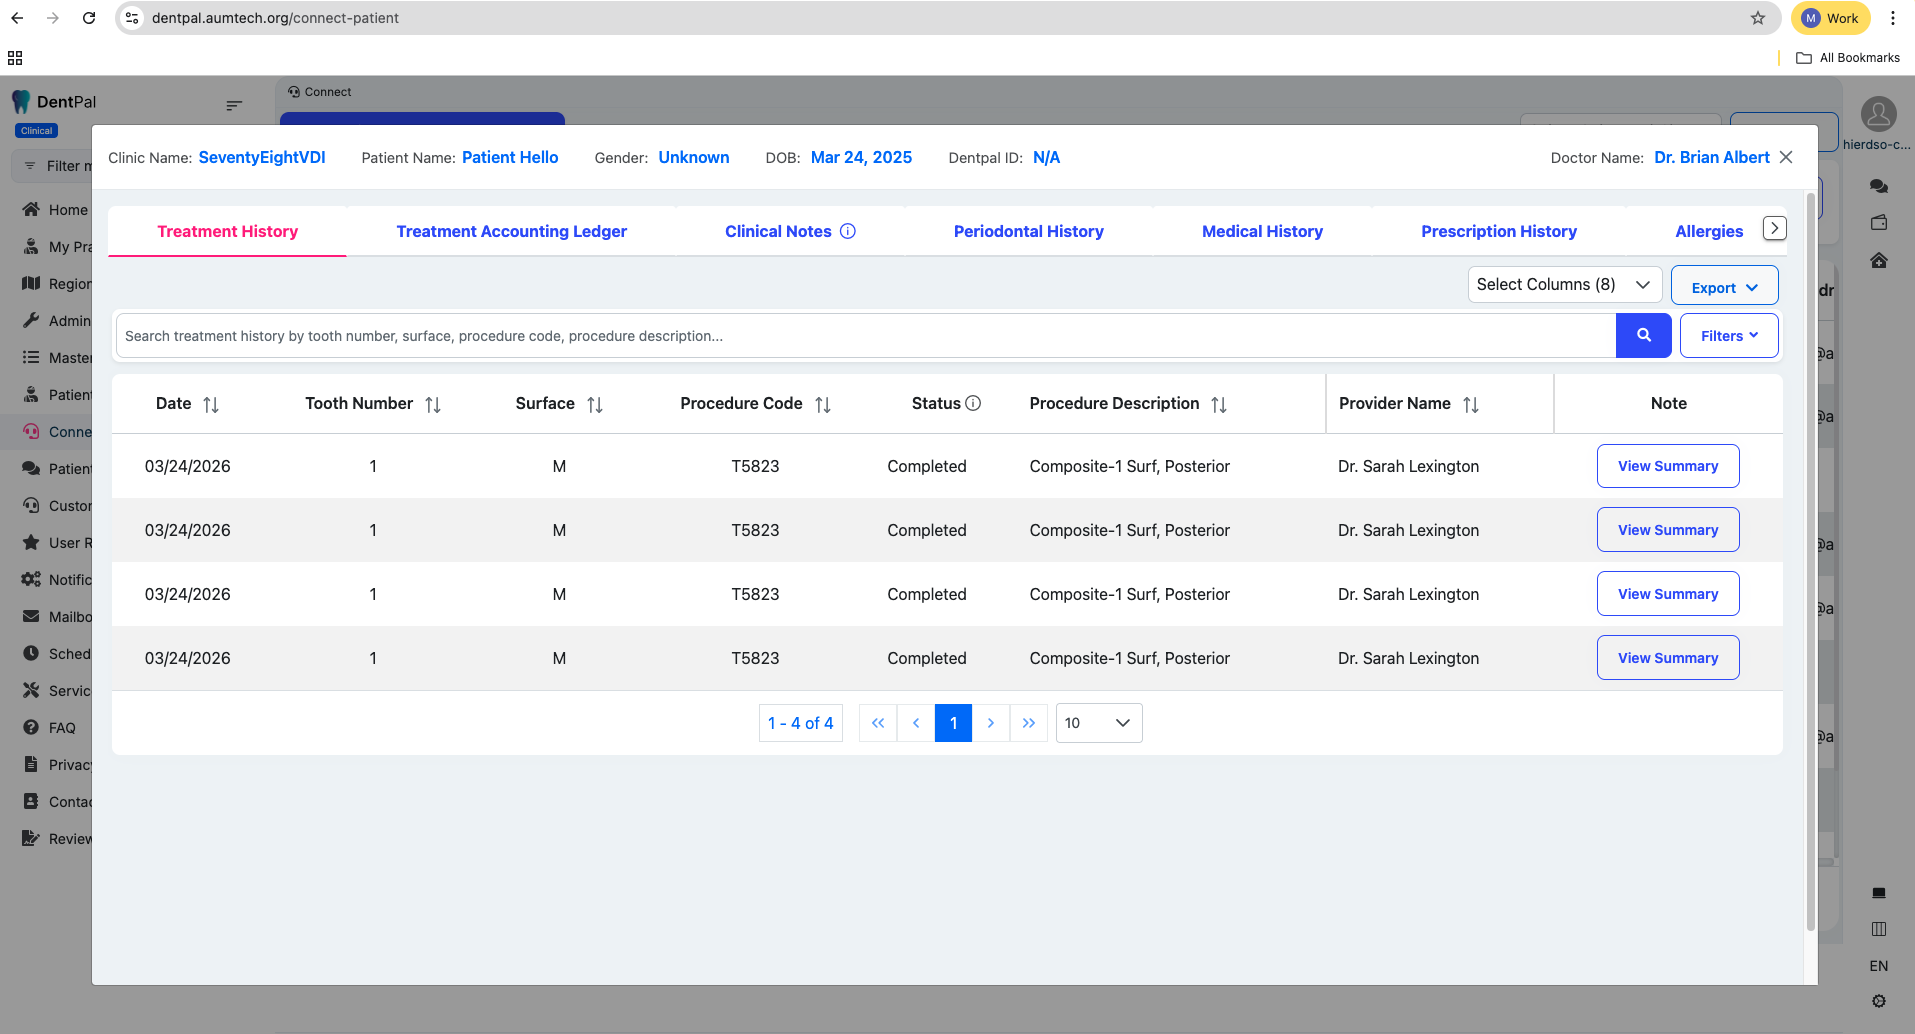Click the Status column info icon
Image resolution: width=1915 pixels, height=1034 pixels.
pos(973,403)
